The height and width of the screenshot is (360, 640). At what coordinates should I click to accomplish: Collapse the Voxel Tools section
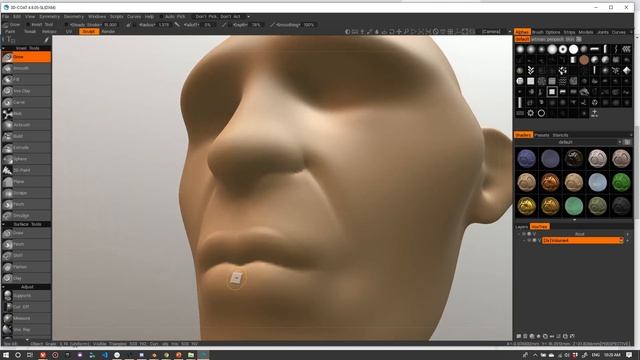4,48
